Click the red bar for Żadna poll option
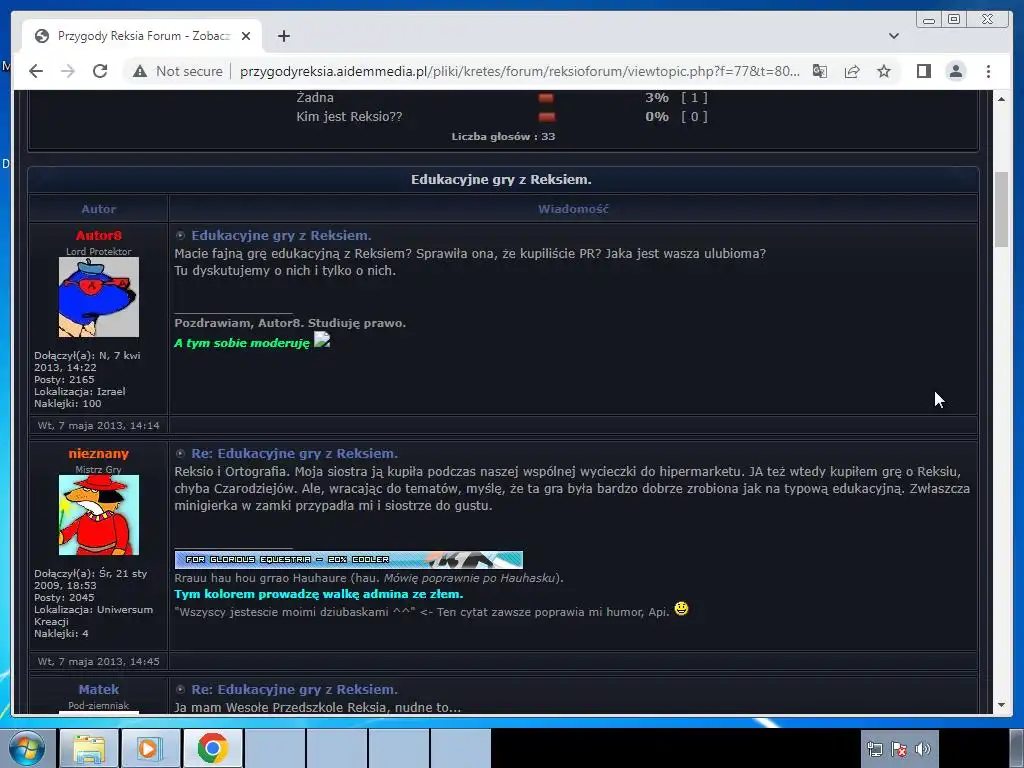 [x=546, y=98]
